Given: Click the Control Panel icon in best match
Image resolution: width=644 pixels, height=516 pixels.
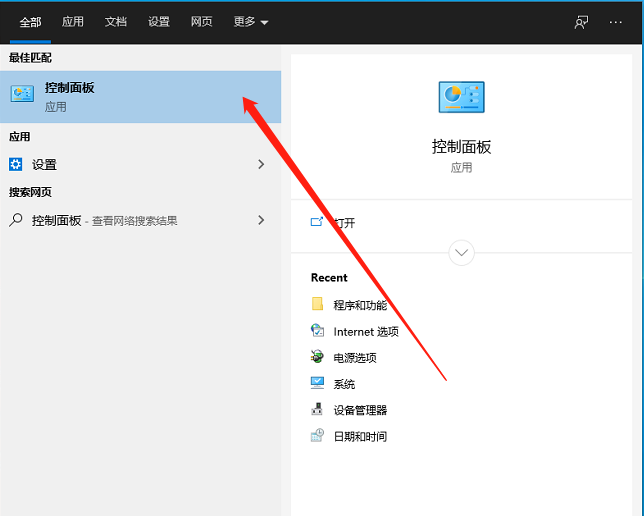Looking at the screenshot, I should [22, 94].
